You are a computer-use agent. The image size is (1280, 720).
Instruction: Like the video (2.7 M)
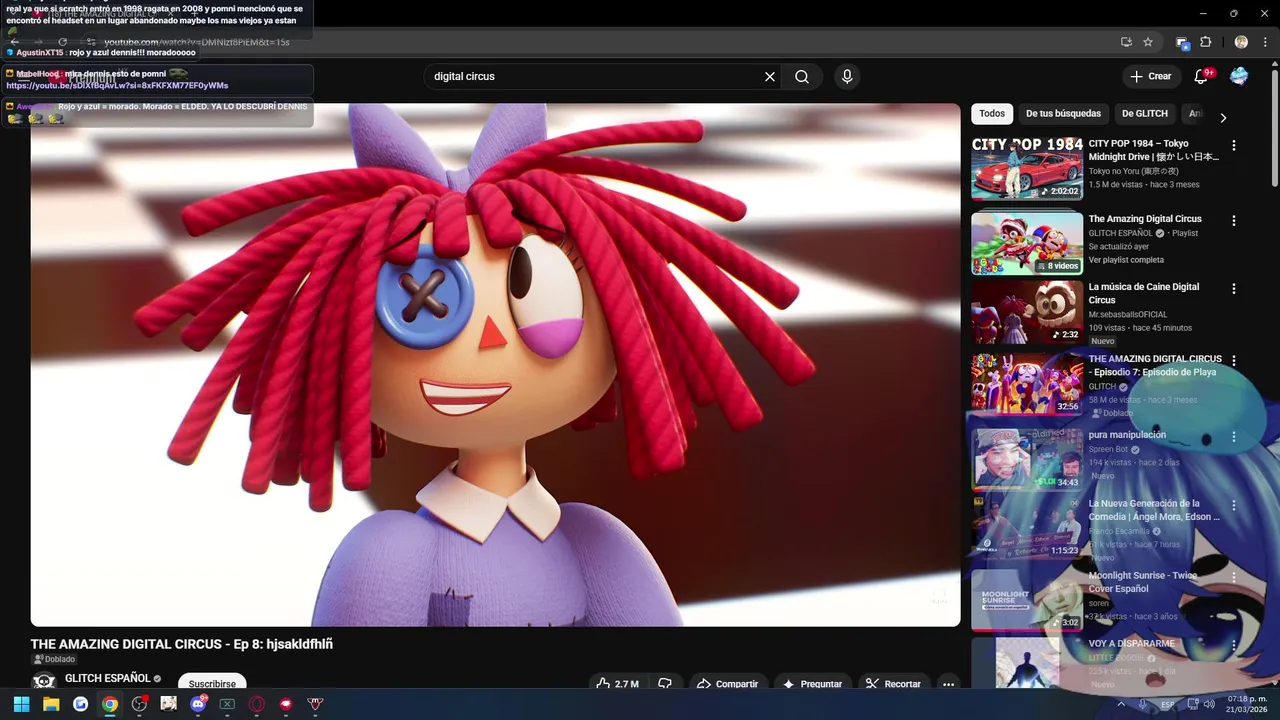tap(617, 683)
